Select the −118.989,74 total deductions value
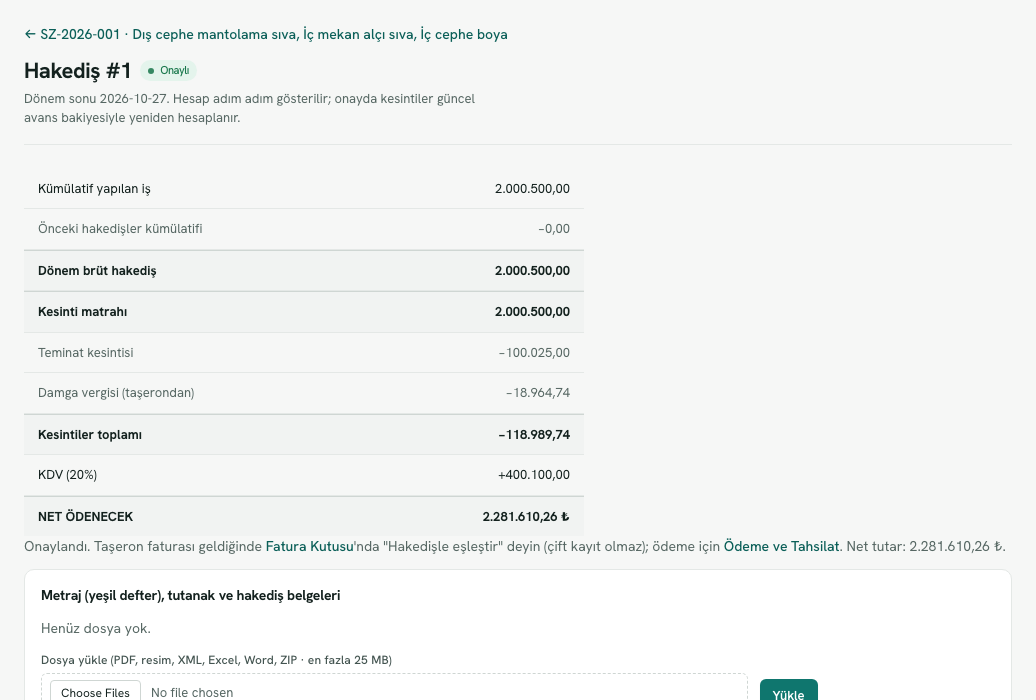1036x700 pixels. (x=534, y=435)
